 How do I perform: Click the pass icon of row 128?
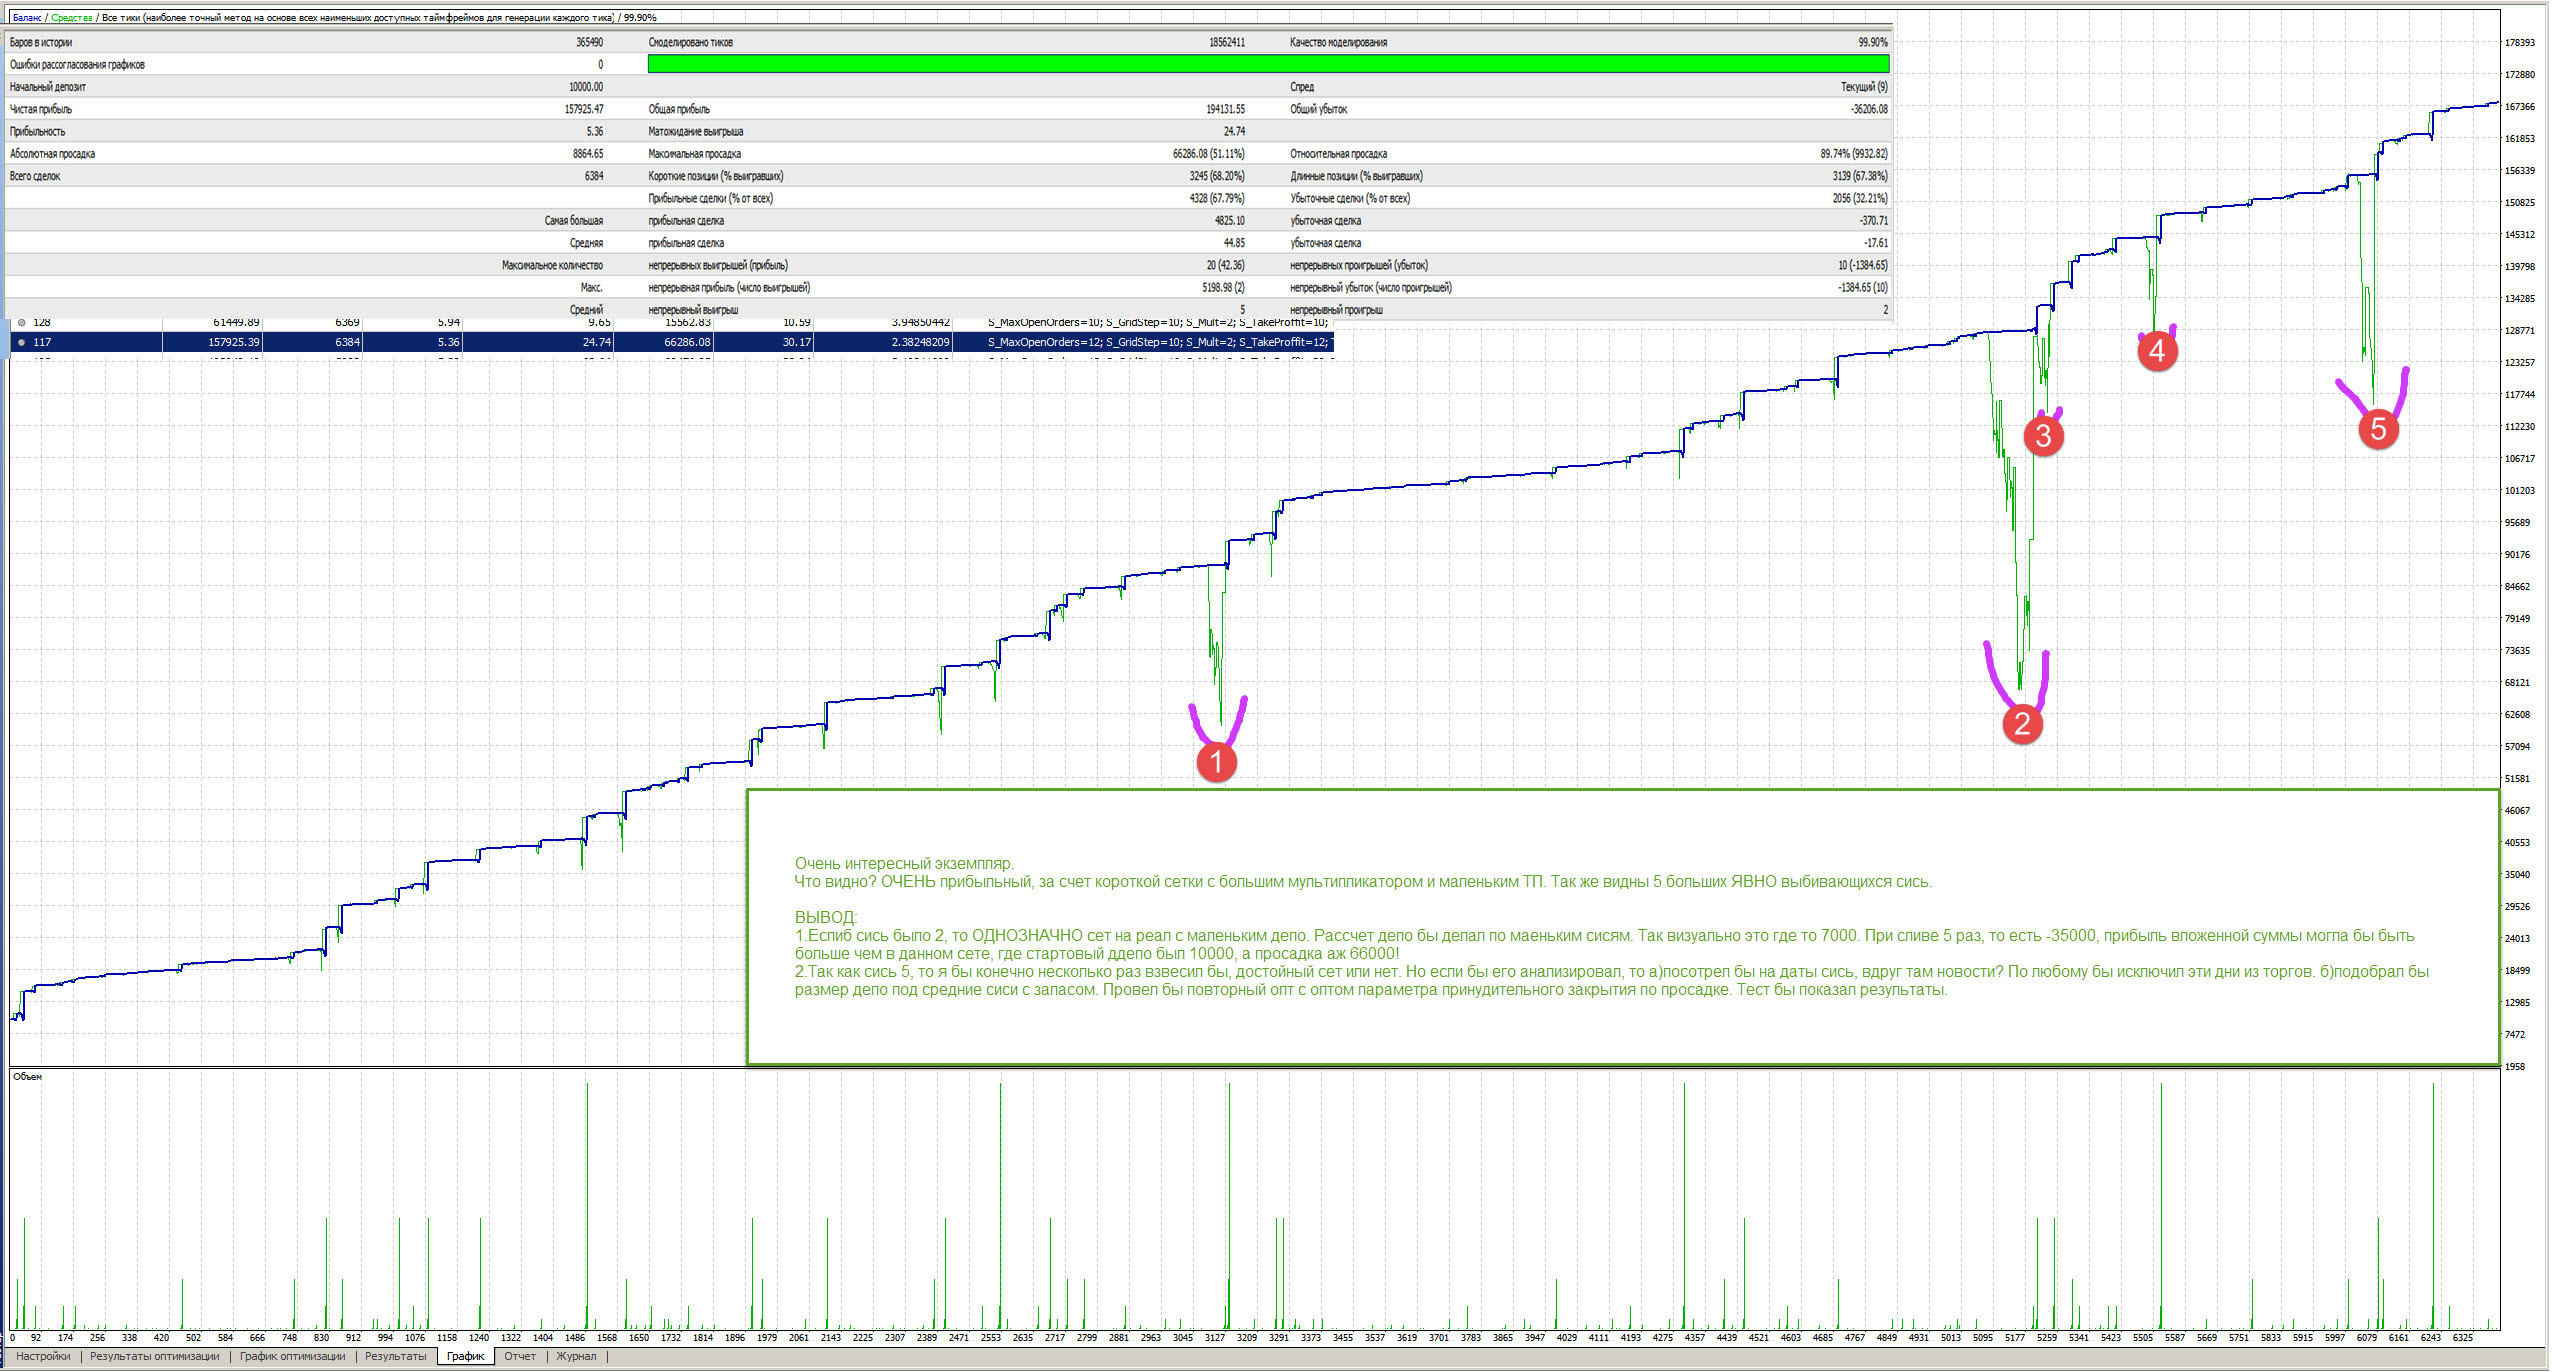[x=22, y=323]
